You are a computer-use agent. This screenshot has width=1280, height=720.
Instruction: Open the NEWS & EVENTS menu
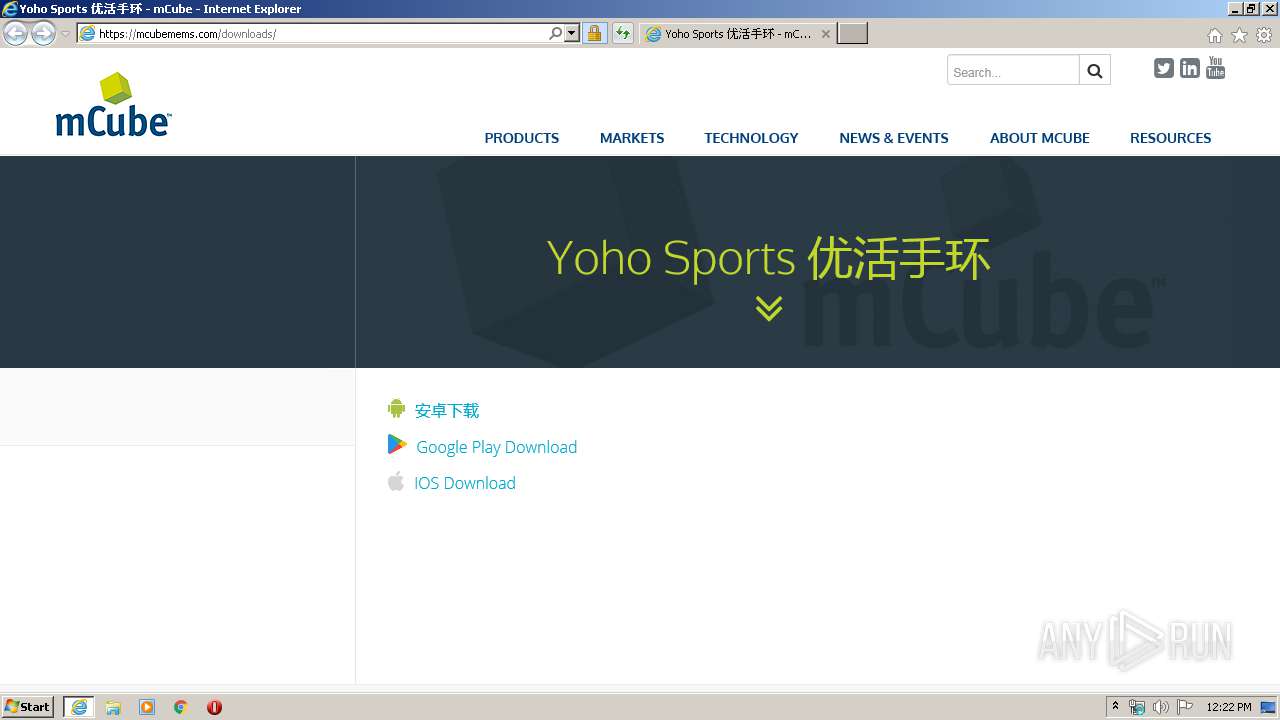point(894,138)
